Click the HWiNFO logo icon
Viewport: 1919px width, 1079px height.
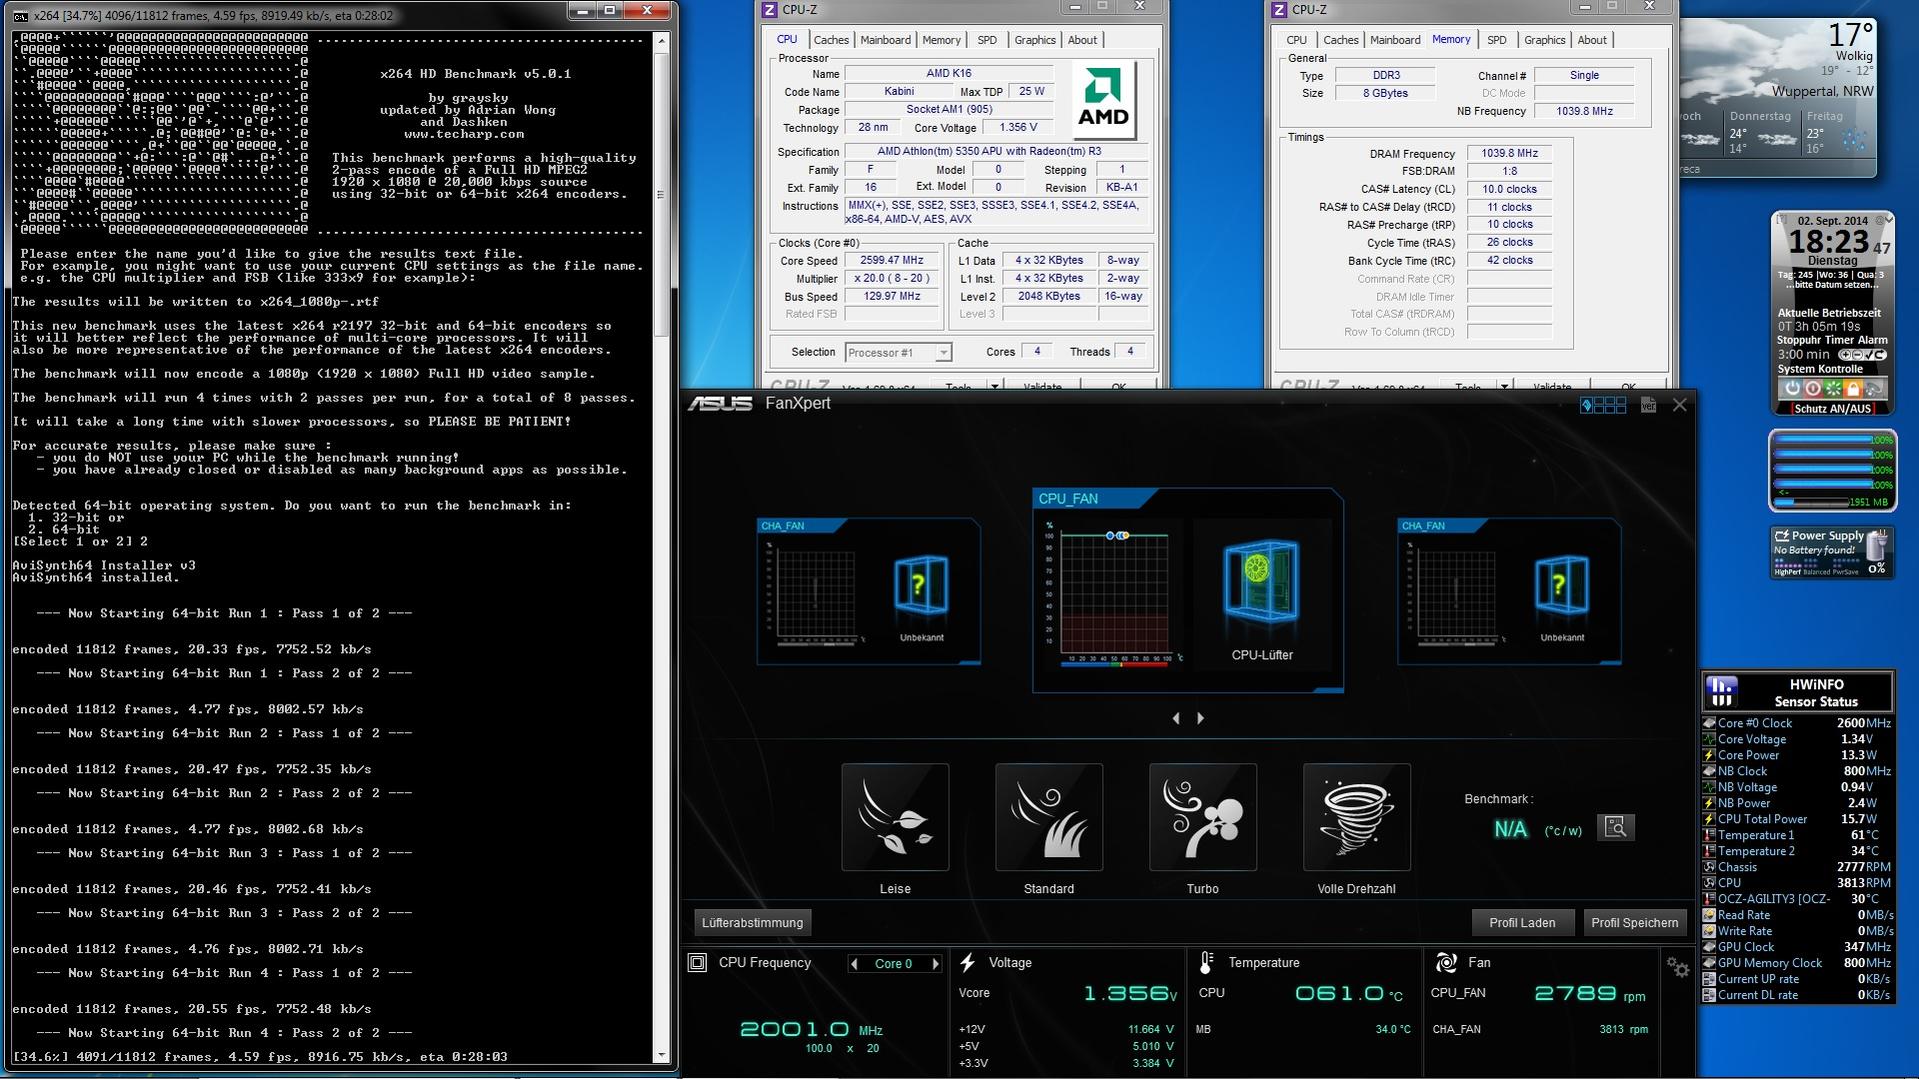pyautogui.click(x=1721, y=691)
